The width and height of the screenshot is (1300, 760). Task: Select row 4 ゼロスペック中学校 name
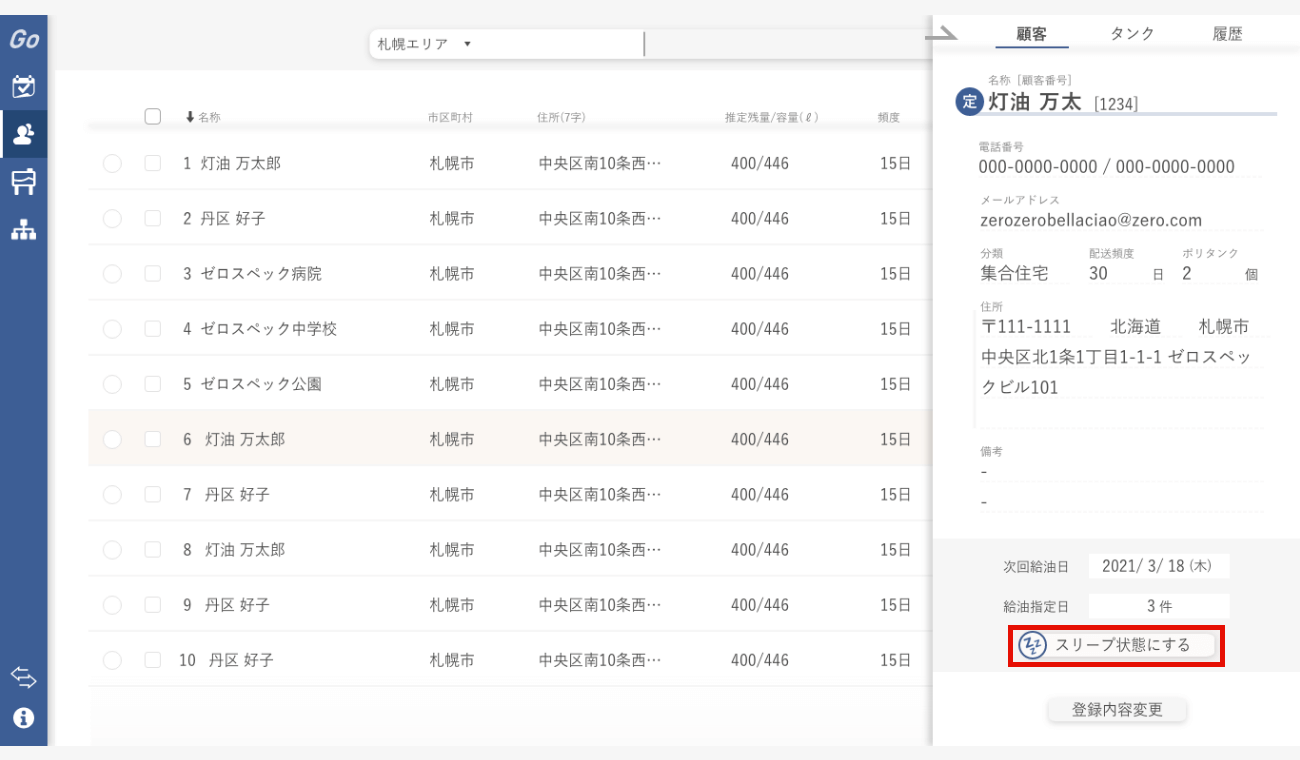click(269, 328)
